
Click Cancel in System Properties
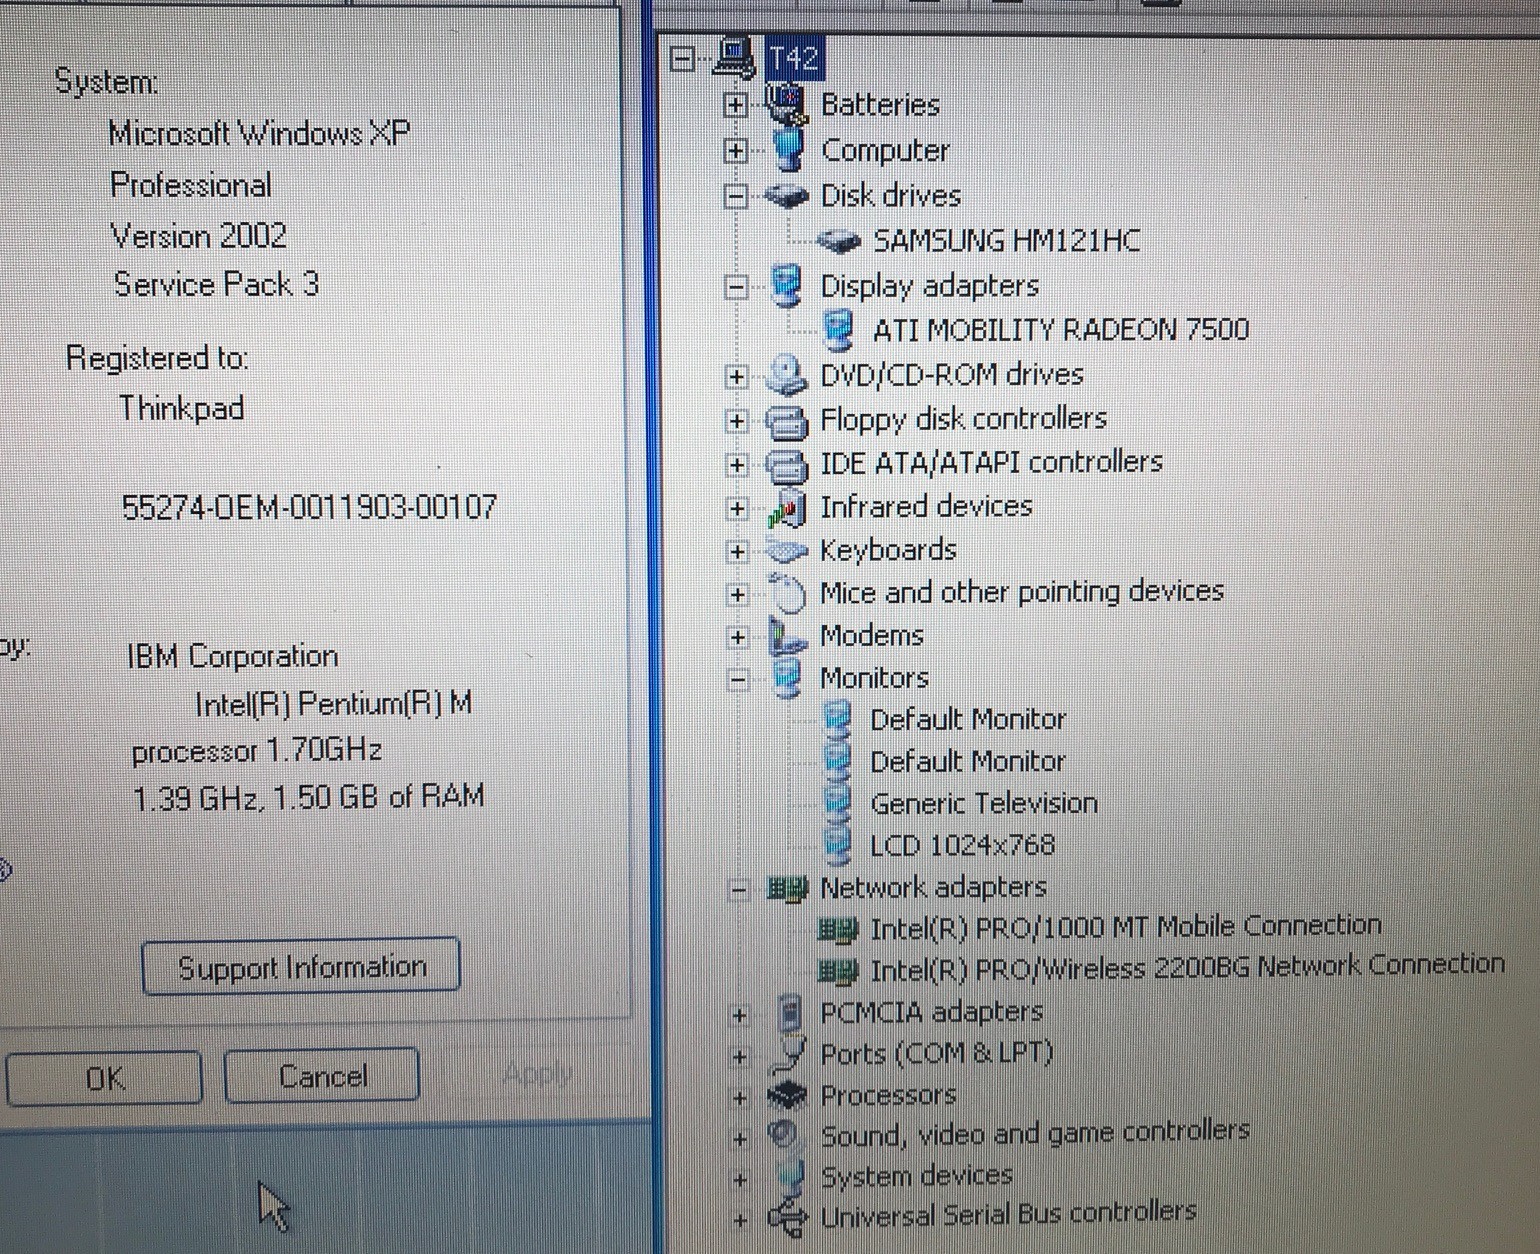[322, 1076]
